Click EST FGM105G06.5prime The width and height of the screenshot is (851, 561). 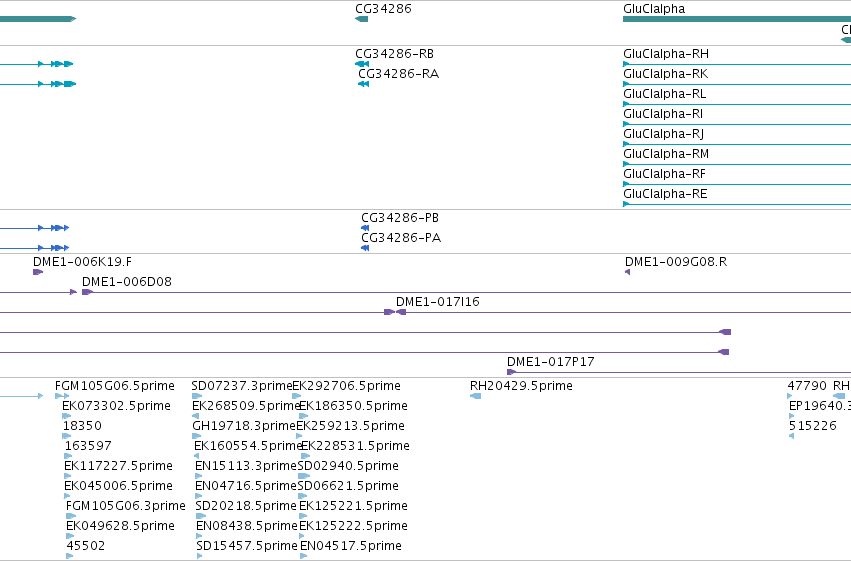pyautogui.click(x=115, y=386)
